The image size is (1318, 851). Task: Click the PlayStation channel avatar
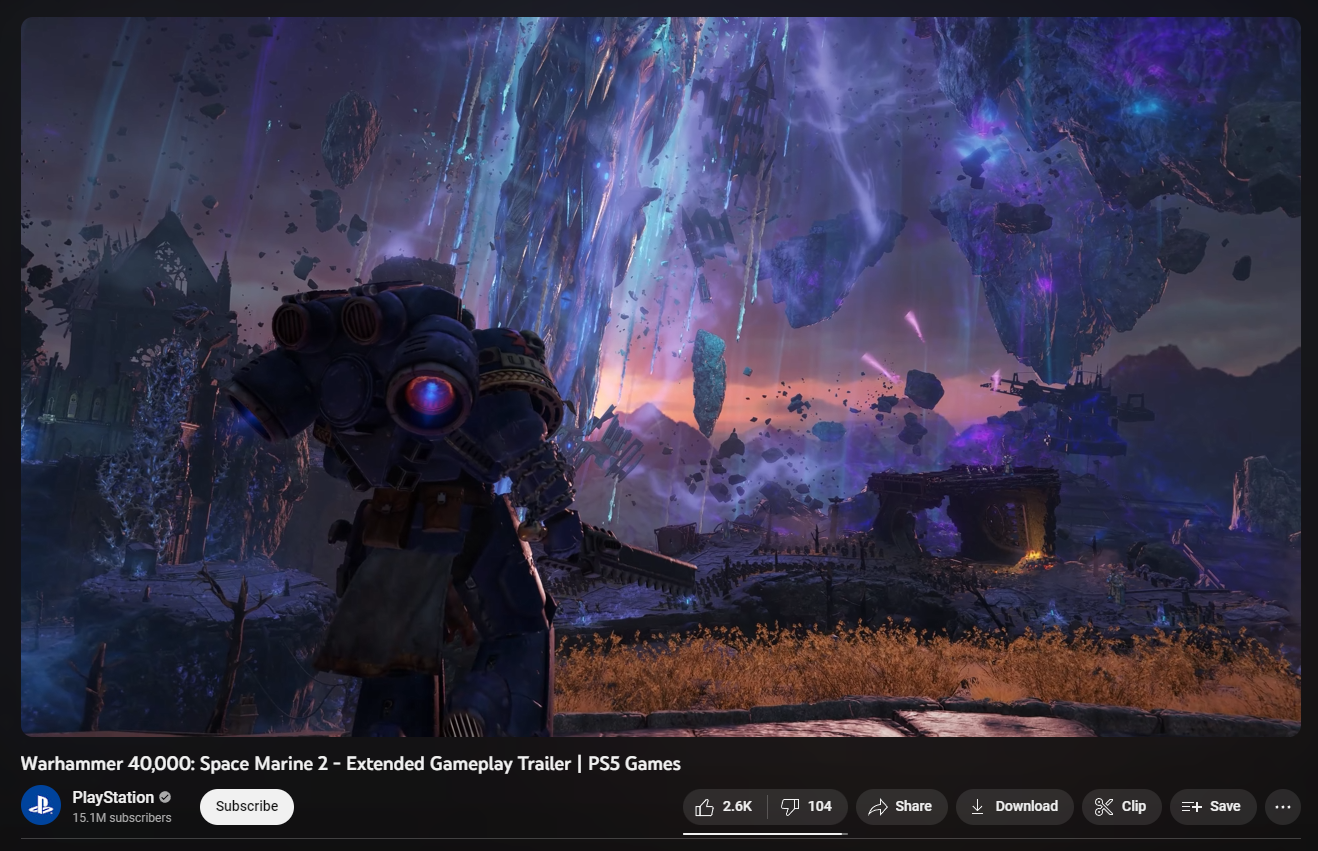41,805
